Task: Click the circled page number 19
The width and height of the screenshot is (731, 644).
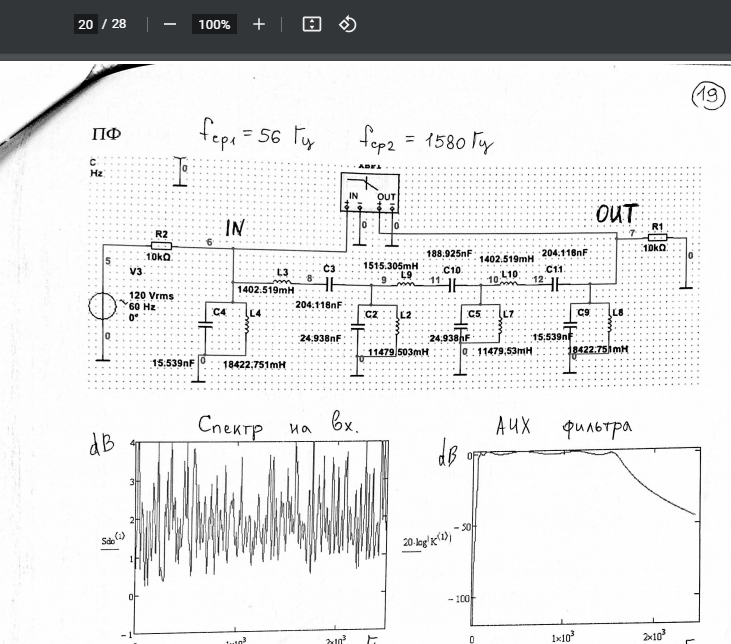Action: click(708, 96)
